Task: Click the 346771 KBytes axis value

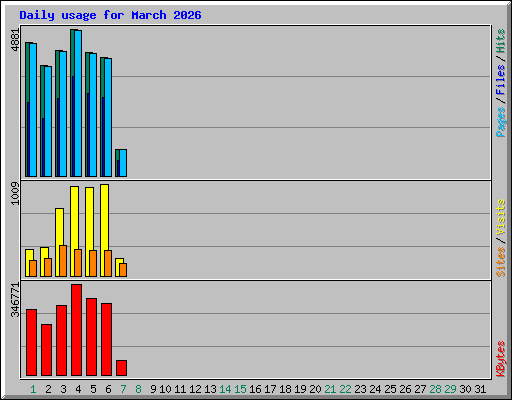Action: [x=15, y=300]
